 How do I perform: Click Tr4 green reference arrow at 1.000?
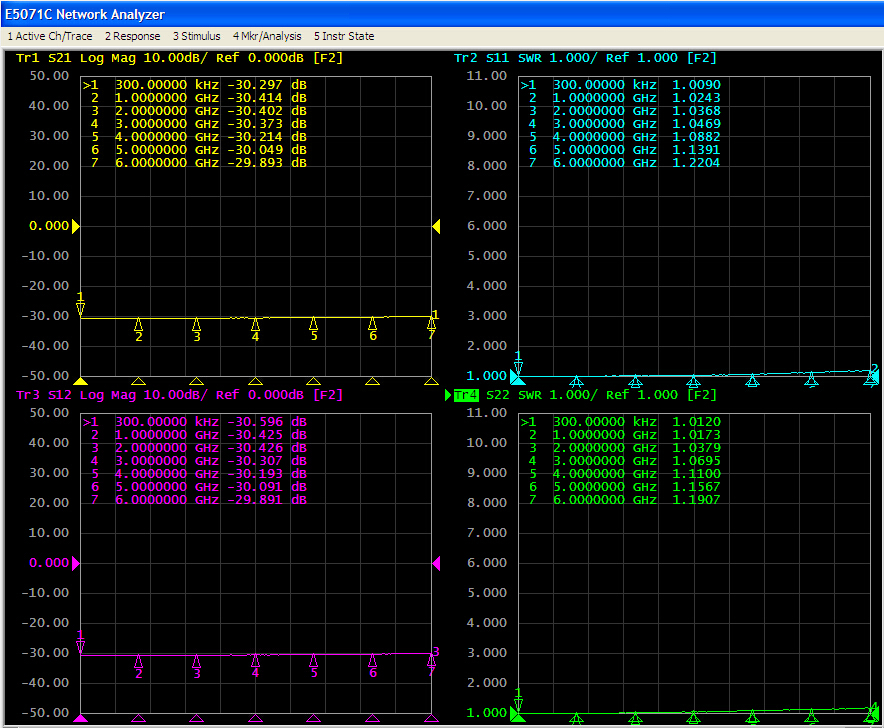point(514,713)
